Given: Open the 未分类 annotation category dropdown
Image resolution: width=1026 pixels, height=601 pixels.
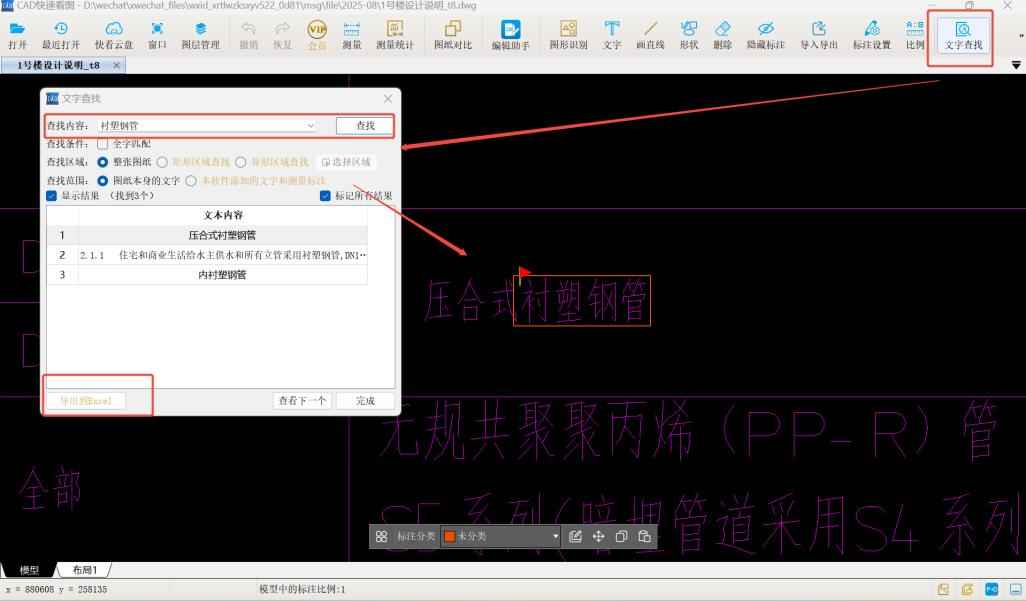Looking at the screenshot, I should (x=556, y=536).
